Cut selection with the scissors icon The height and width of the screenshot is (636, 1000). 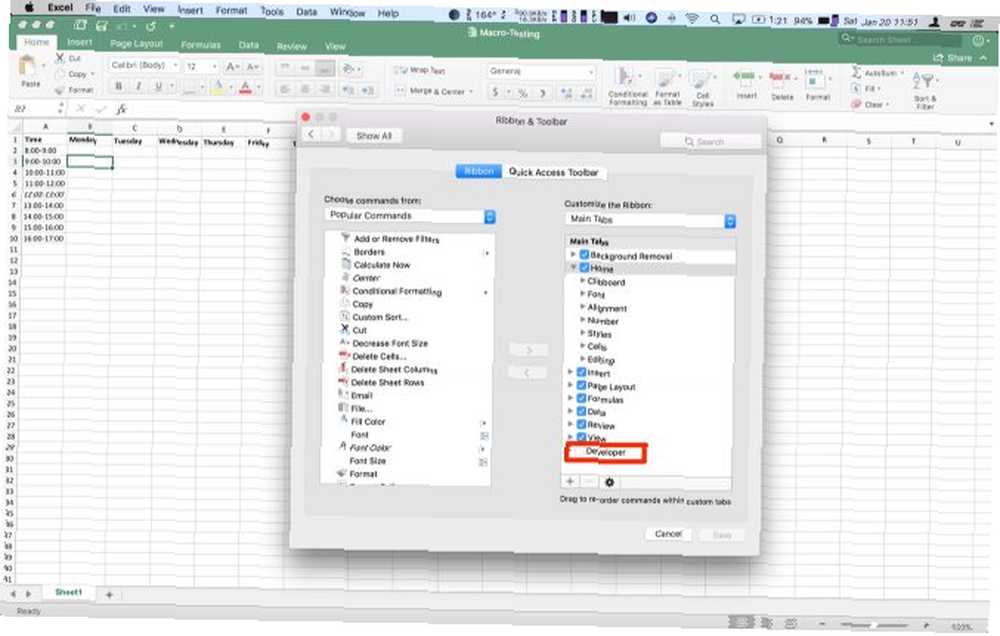[x=60, y=58]
